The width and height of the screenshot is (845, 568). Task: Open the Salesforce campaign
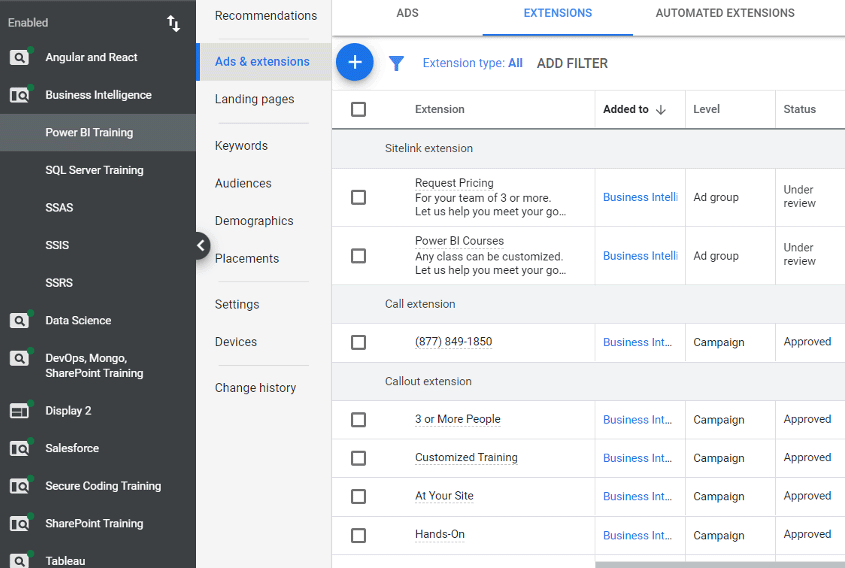pos(72,448)
